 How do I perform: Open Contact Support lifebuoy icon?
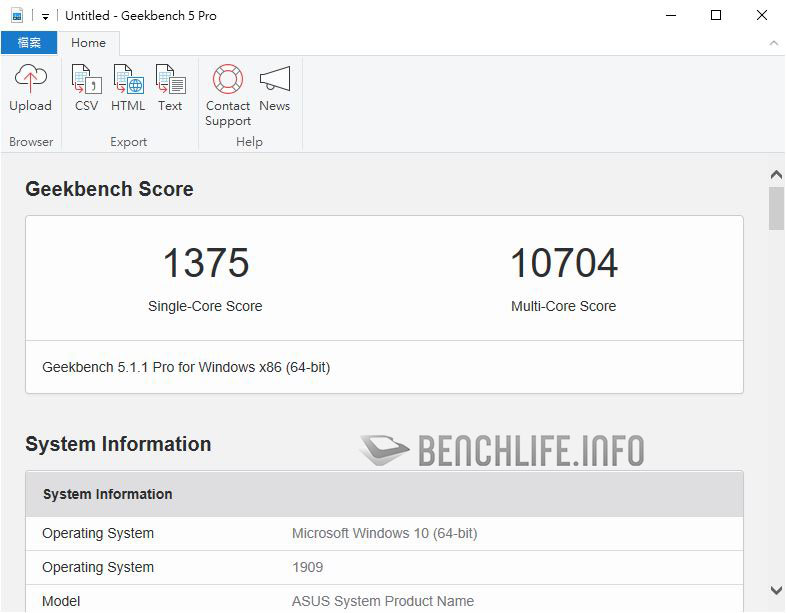(228, 79)
